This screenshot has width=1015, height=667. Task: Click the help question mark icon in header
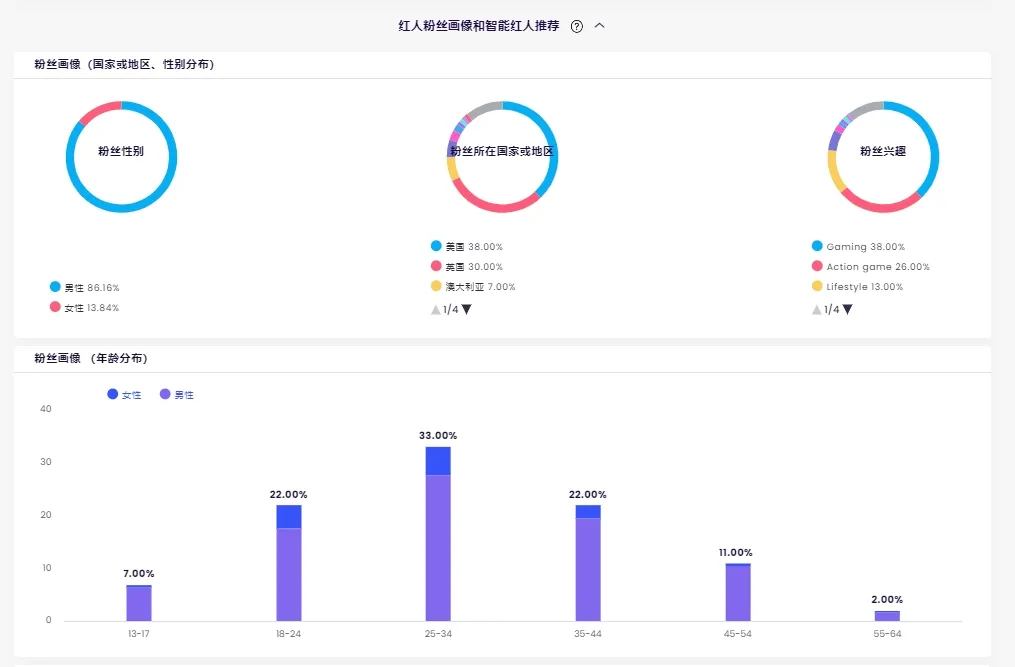577,27
